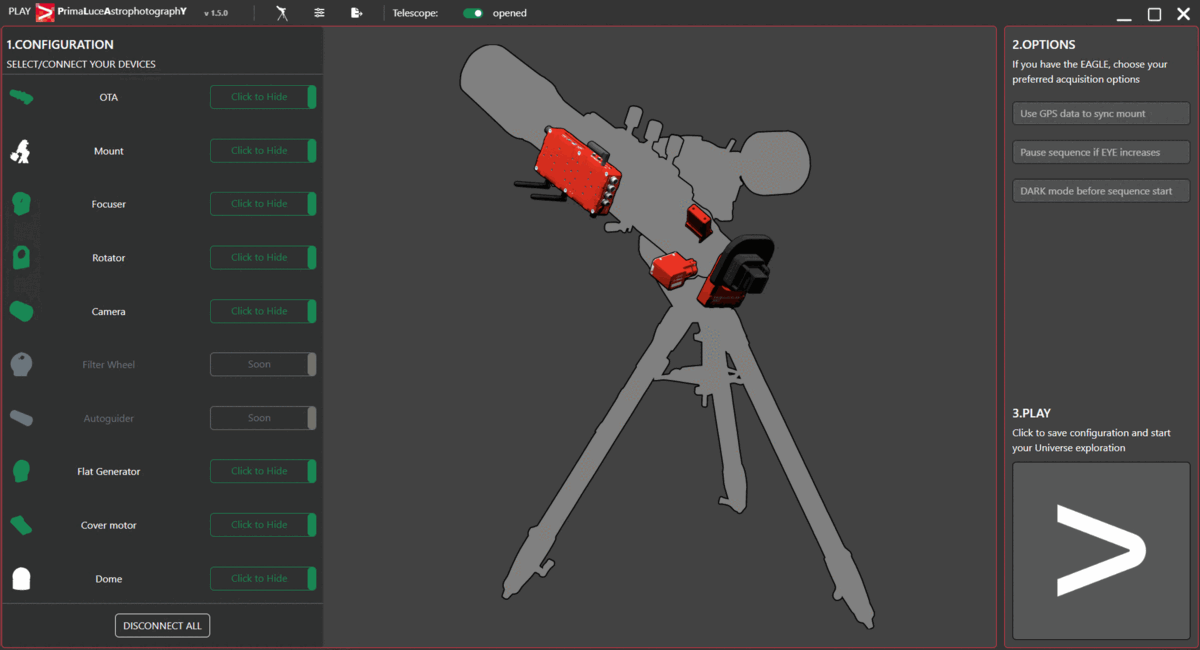Click the Mount device icon
1200x650 pixels.
click(x=21, y=151)
